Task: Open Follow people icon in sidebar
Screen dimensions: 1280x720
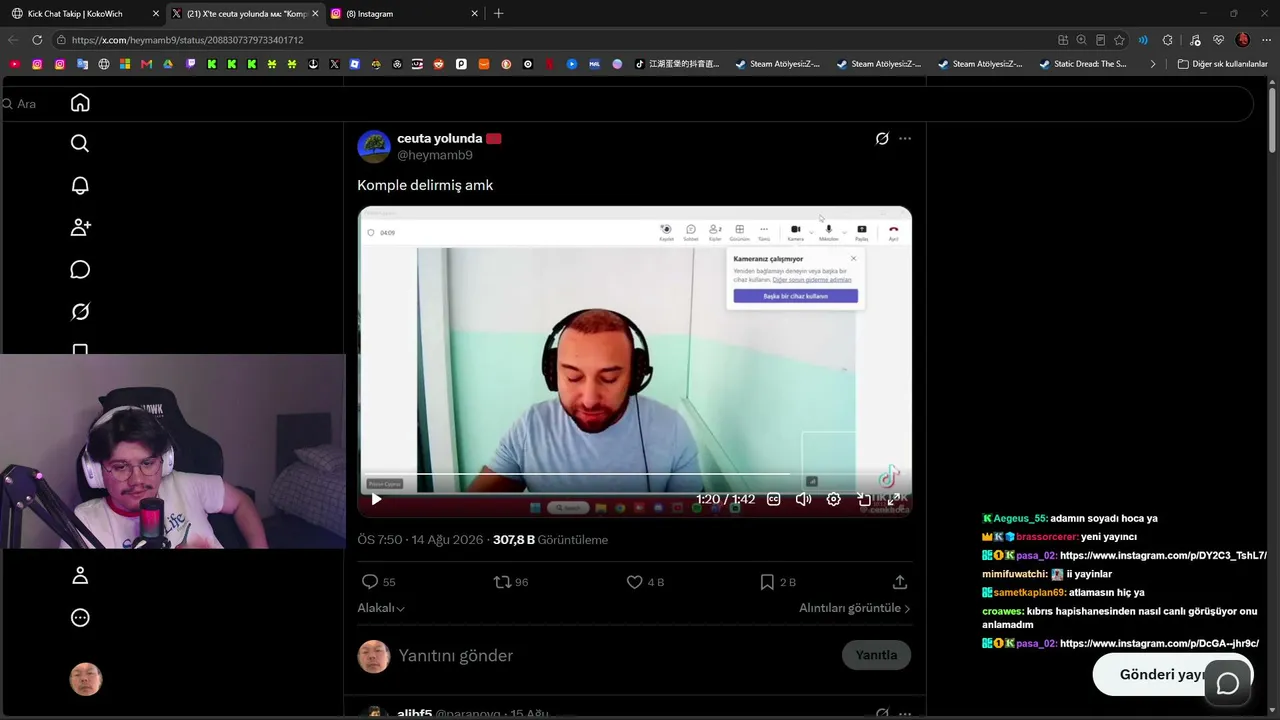Action: [x=80, y=227]
